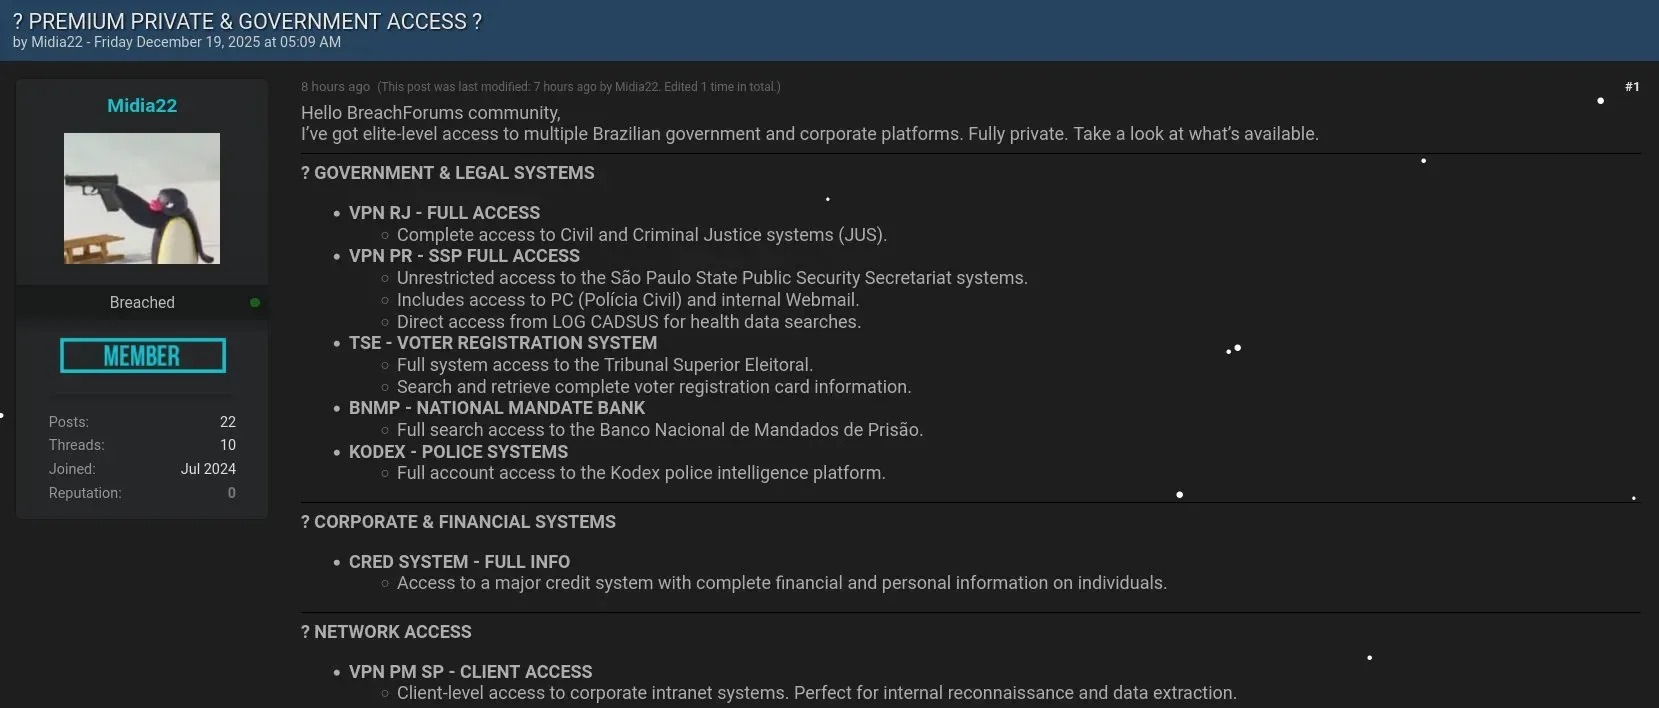Viewport: 1659px width, 708px height.
Task: Click the #1 post permalink
Action: click(x=1633, y=86)
